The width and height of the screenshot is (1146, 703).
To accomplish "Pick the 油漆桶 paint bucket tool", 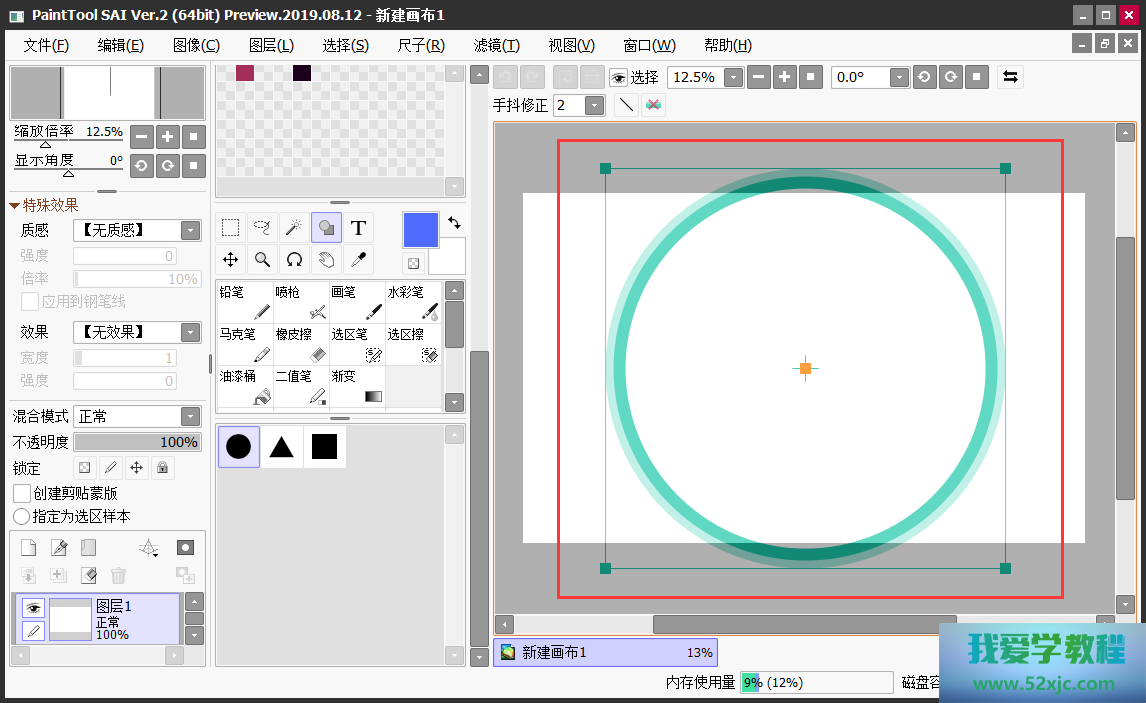I will click(244, 387).
